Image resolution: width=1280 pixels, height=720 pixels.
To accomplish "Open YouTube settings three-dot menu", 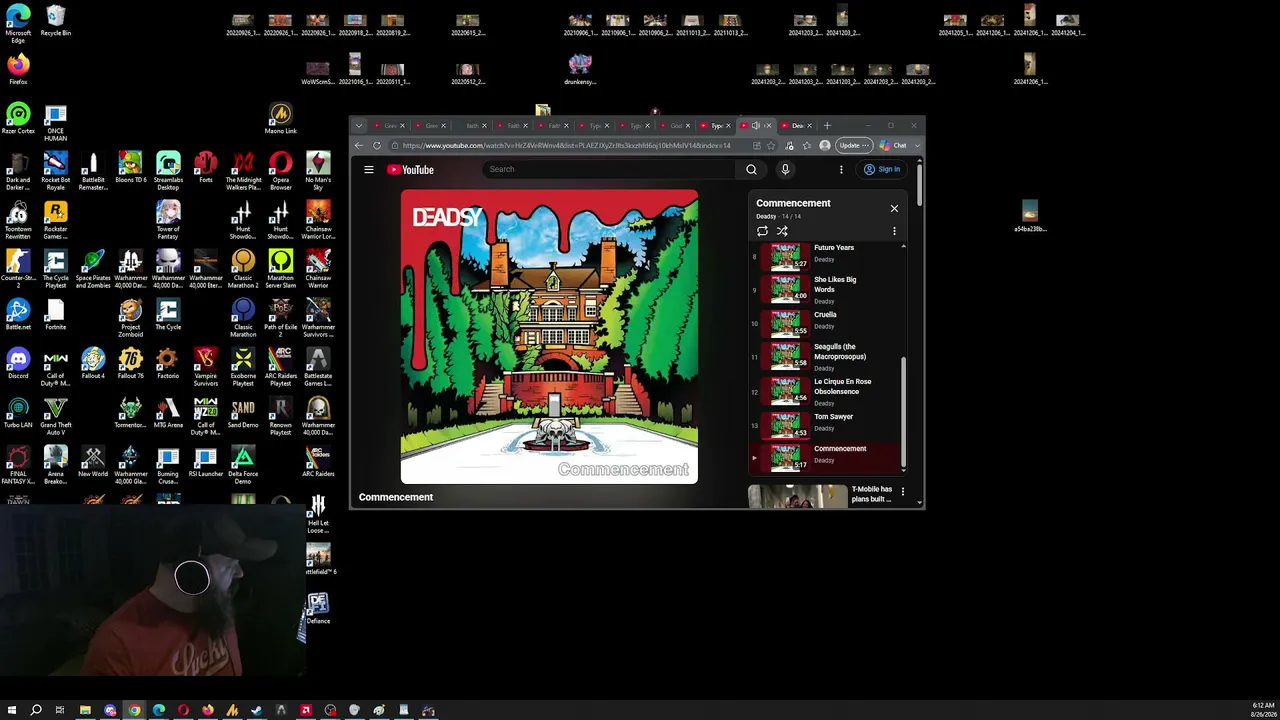I will [x=841, y=170].
